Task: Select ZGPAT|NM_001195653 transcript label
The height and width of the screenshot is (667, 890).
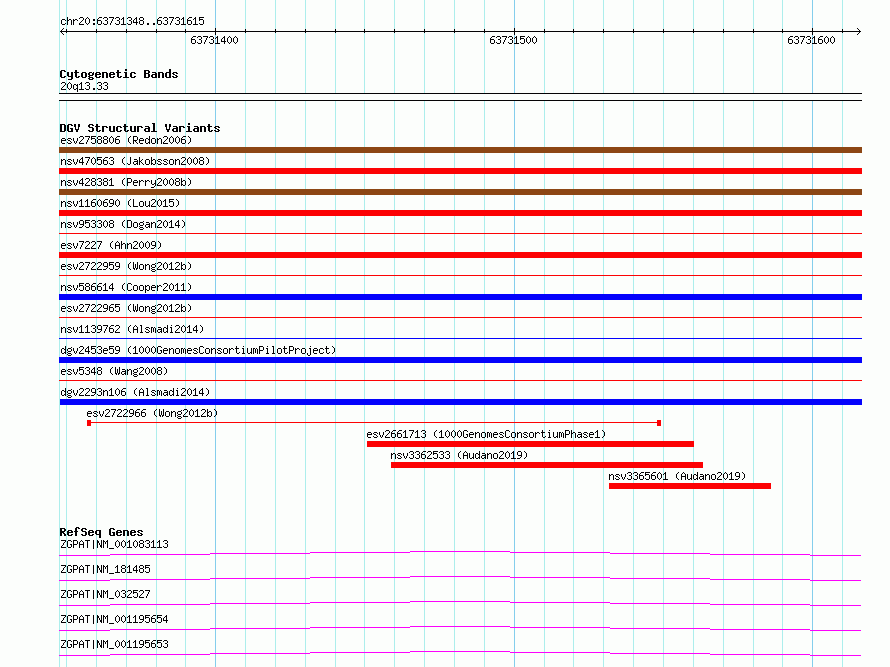Action: (x=114, y=644)
